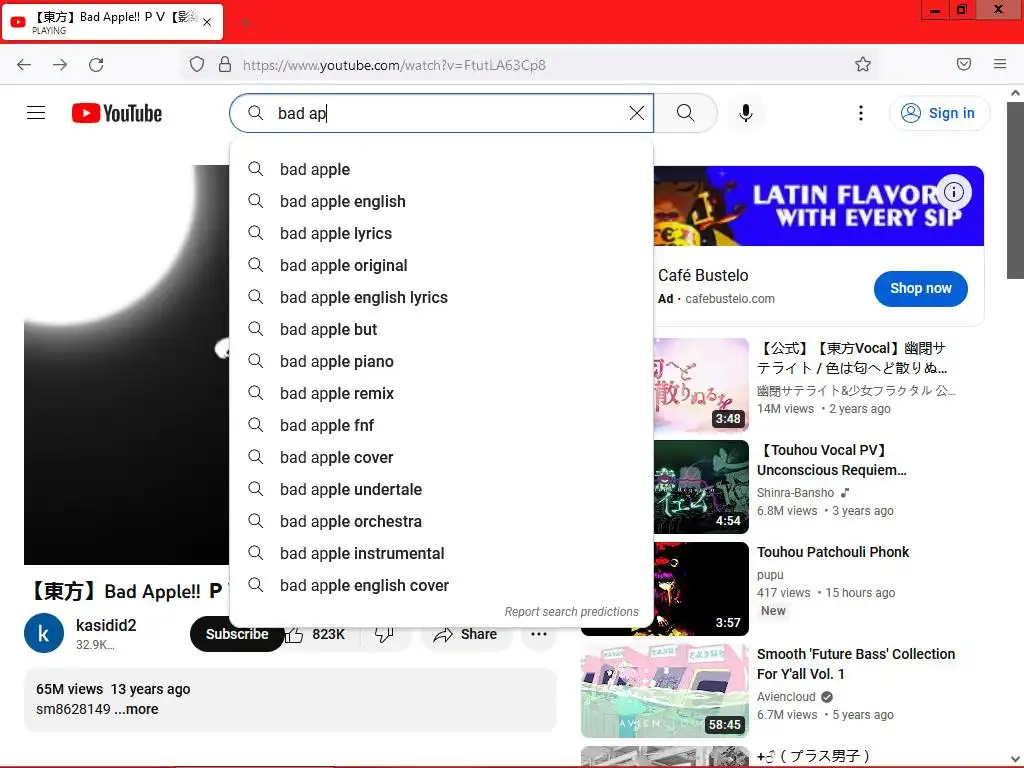Select suggestion 'bad apple english lyrics'

tap(441, 297)
